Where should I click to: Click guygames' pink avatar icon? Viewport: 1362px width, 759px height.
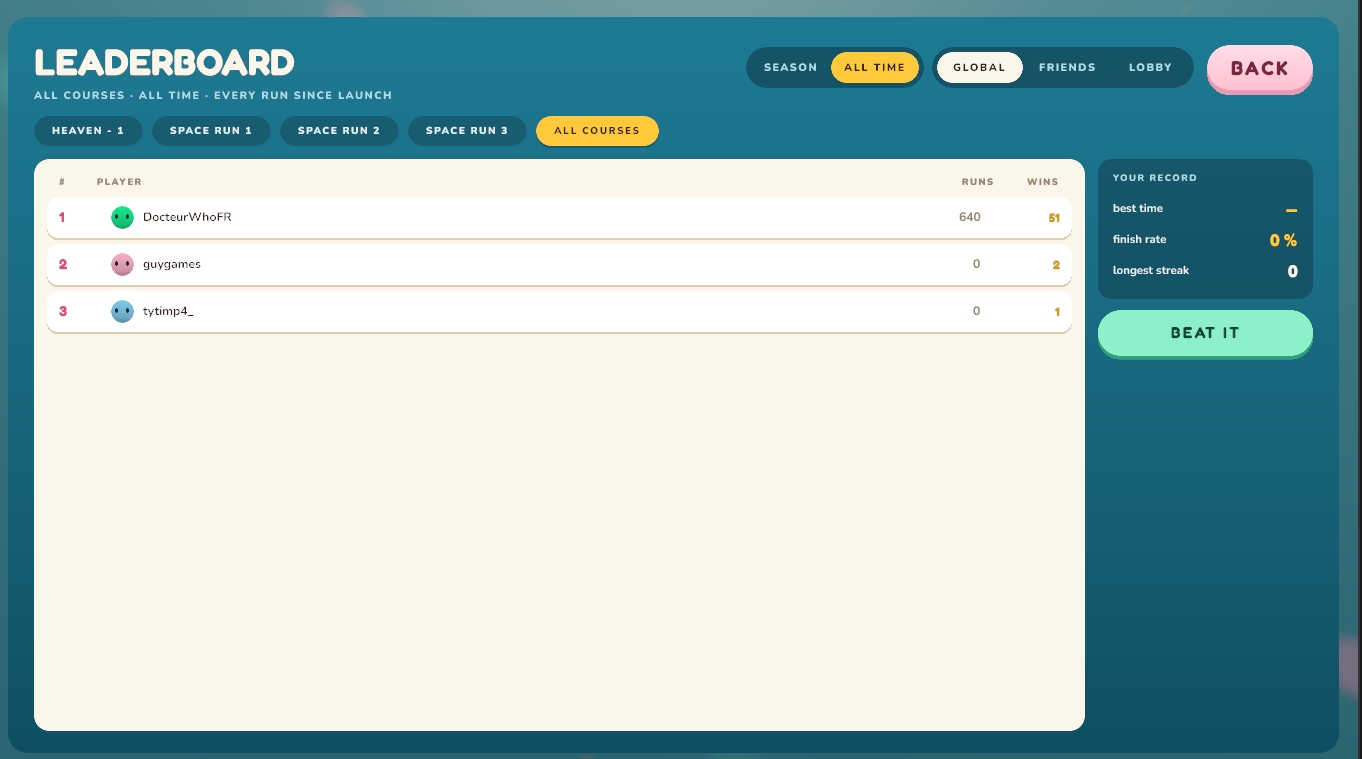click(122, 264)
